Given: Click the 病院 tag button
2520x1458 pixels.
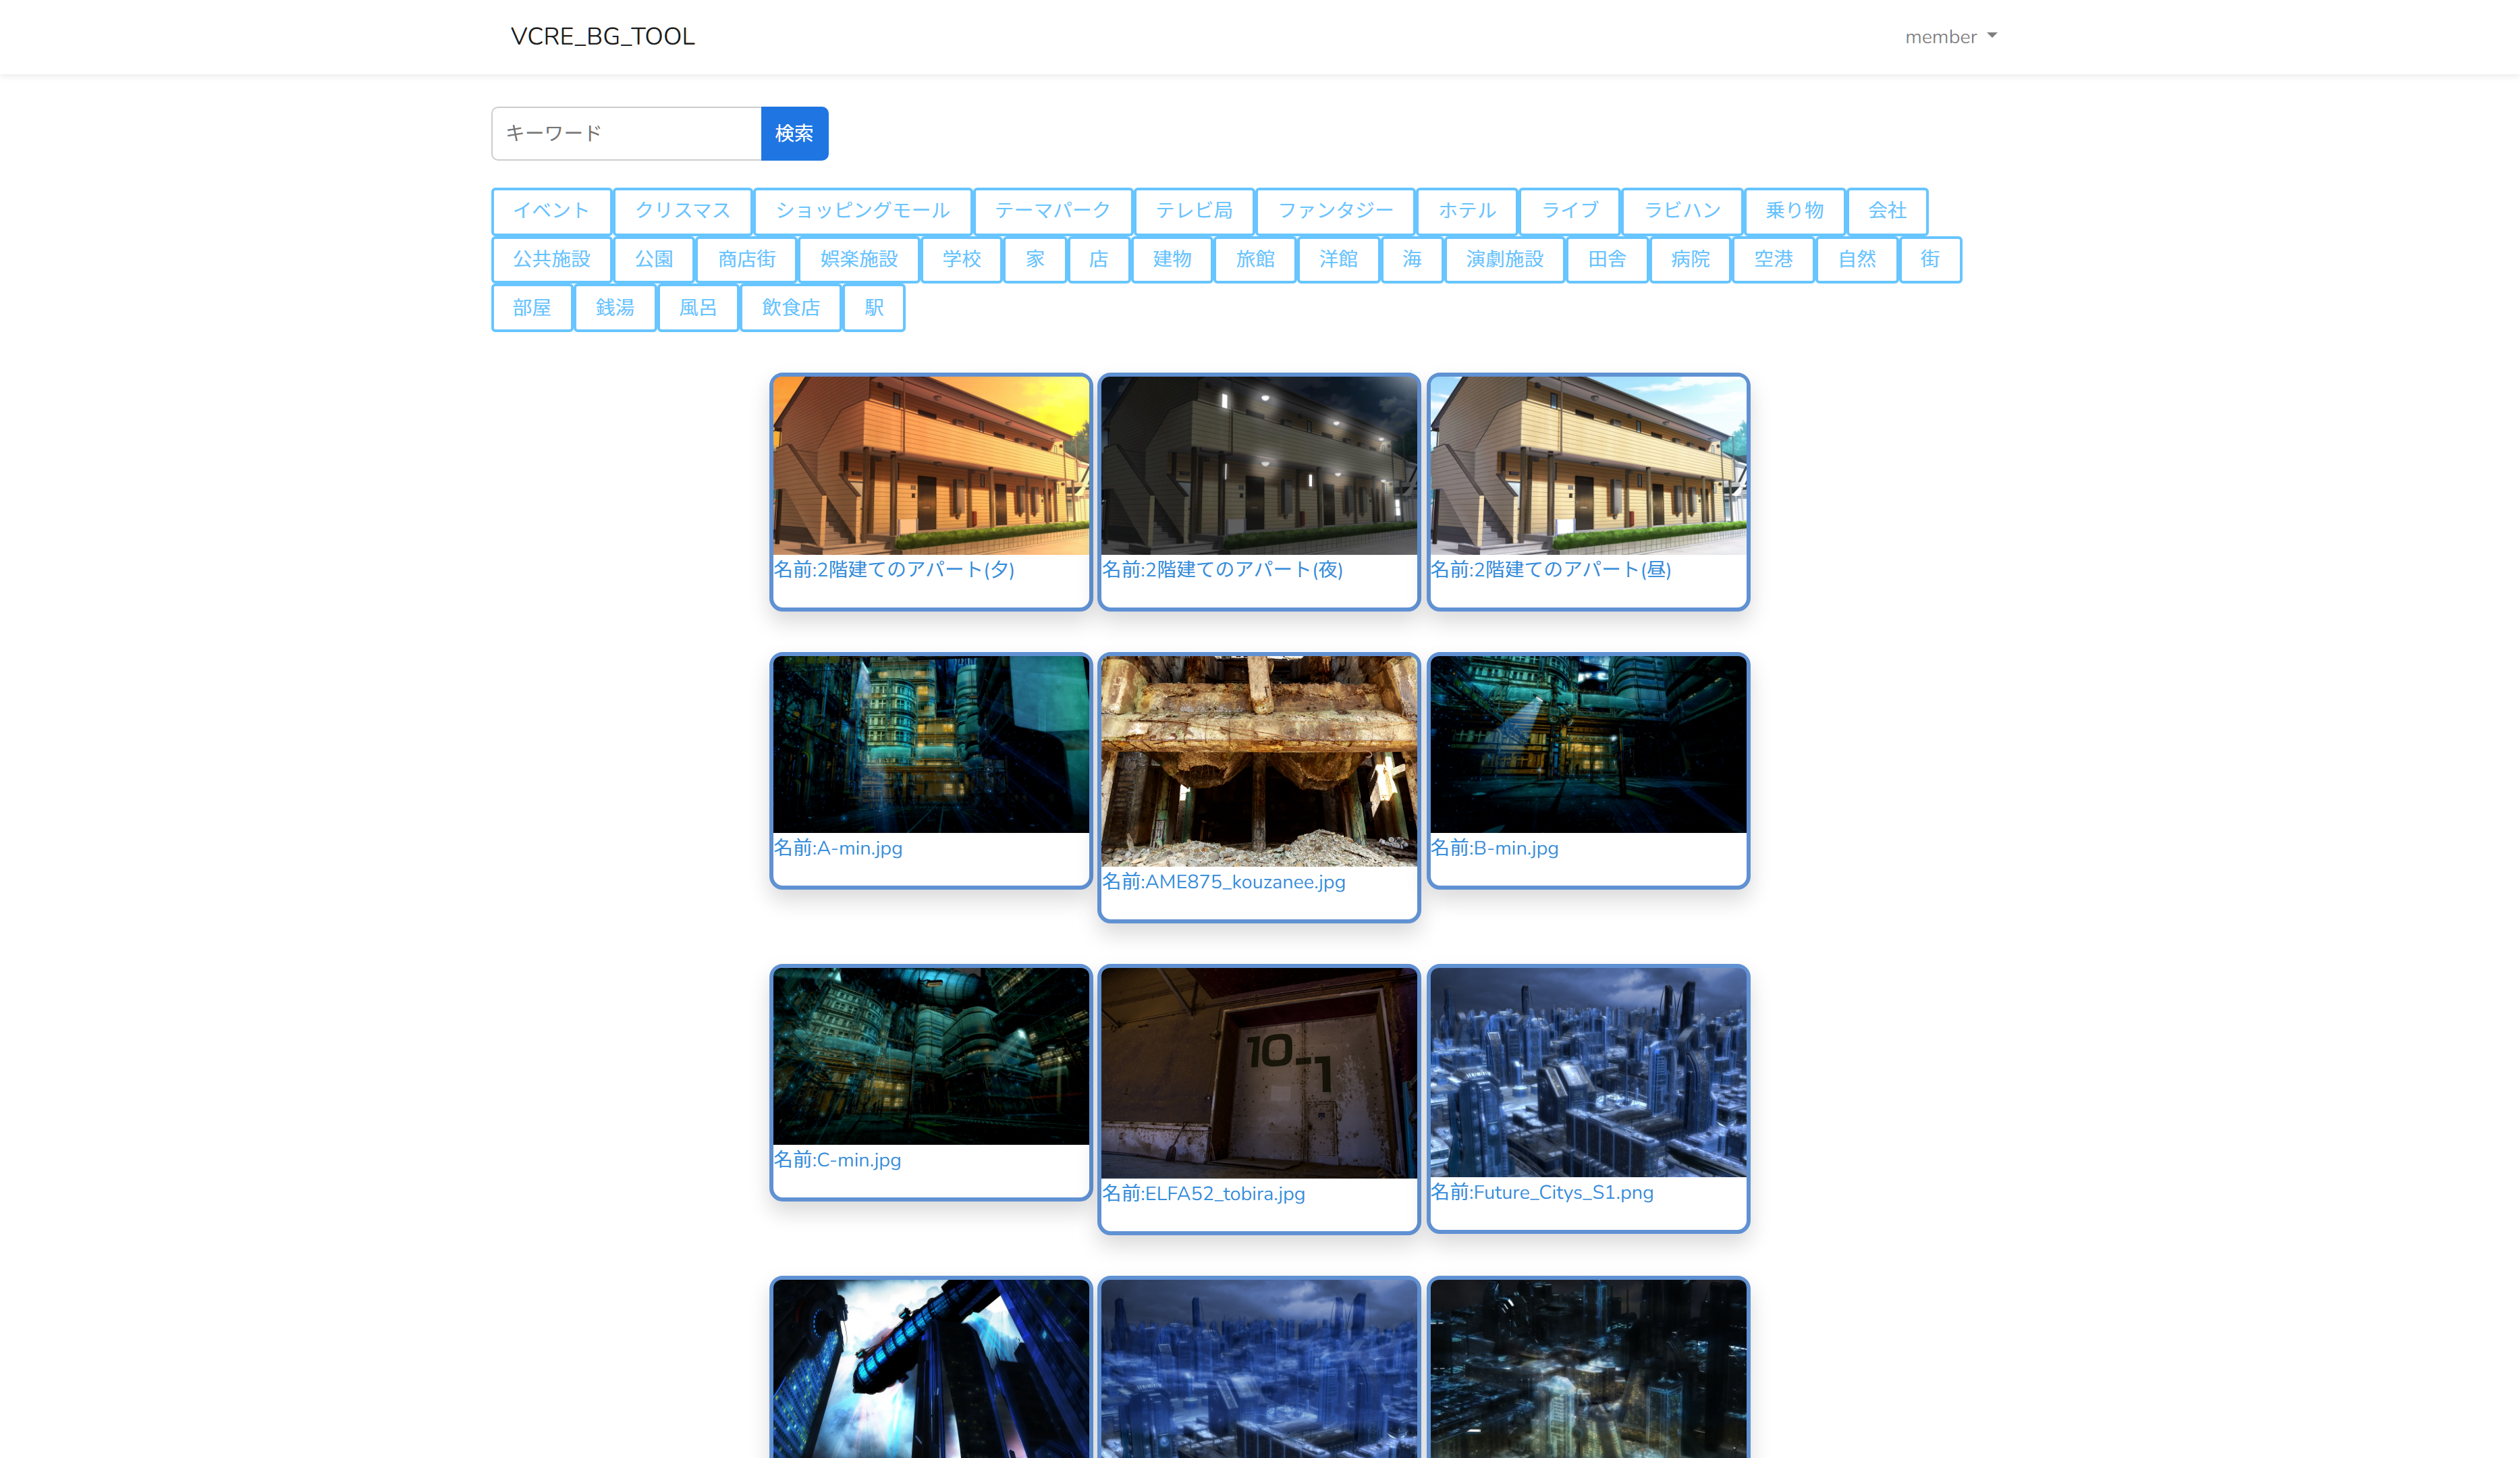Looking at the screenshot, I should tap(1689, 260).
